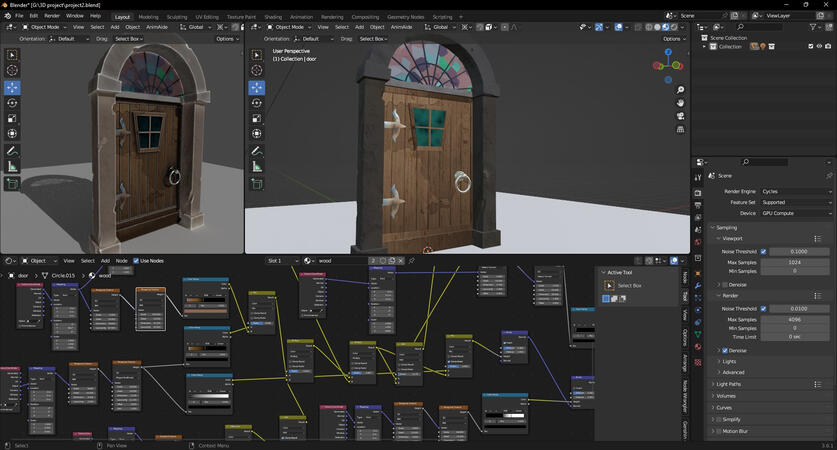Toggle the Use Nodes checkbox
837x450 pixels.
point(135,260)
